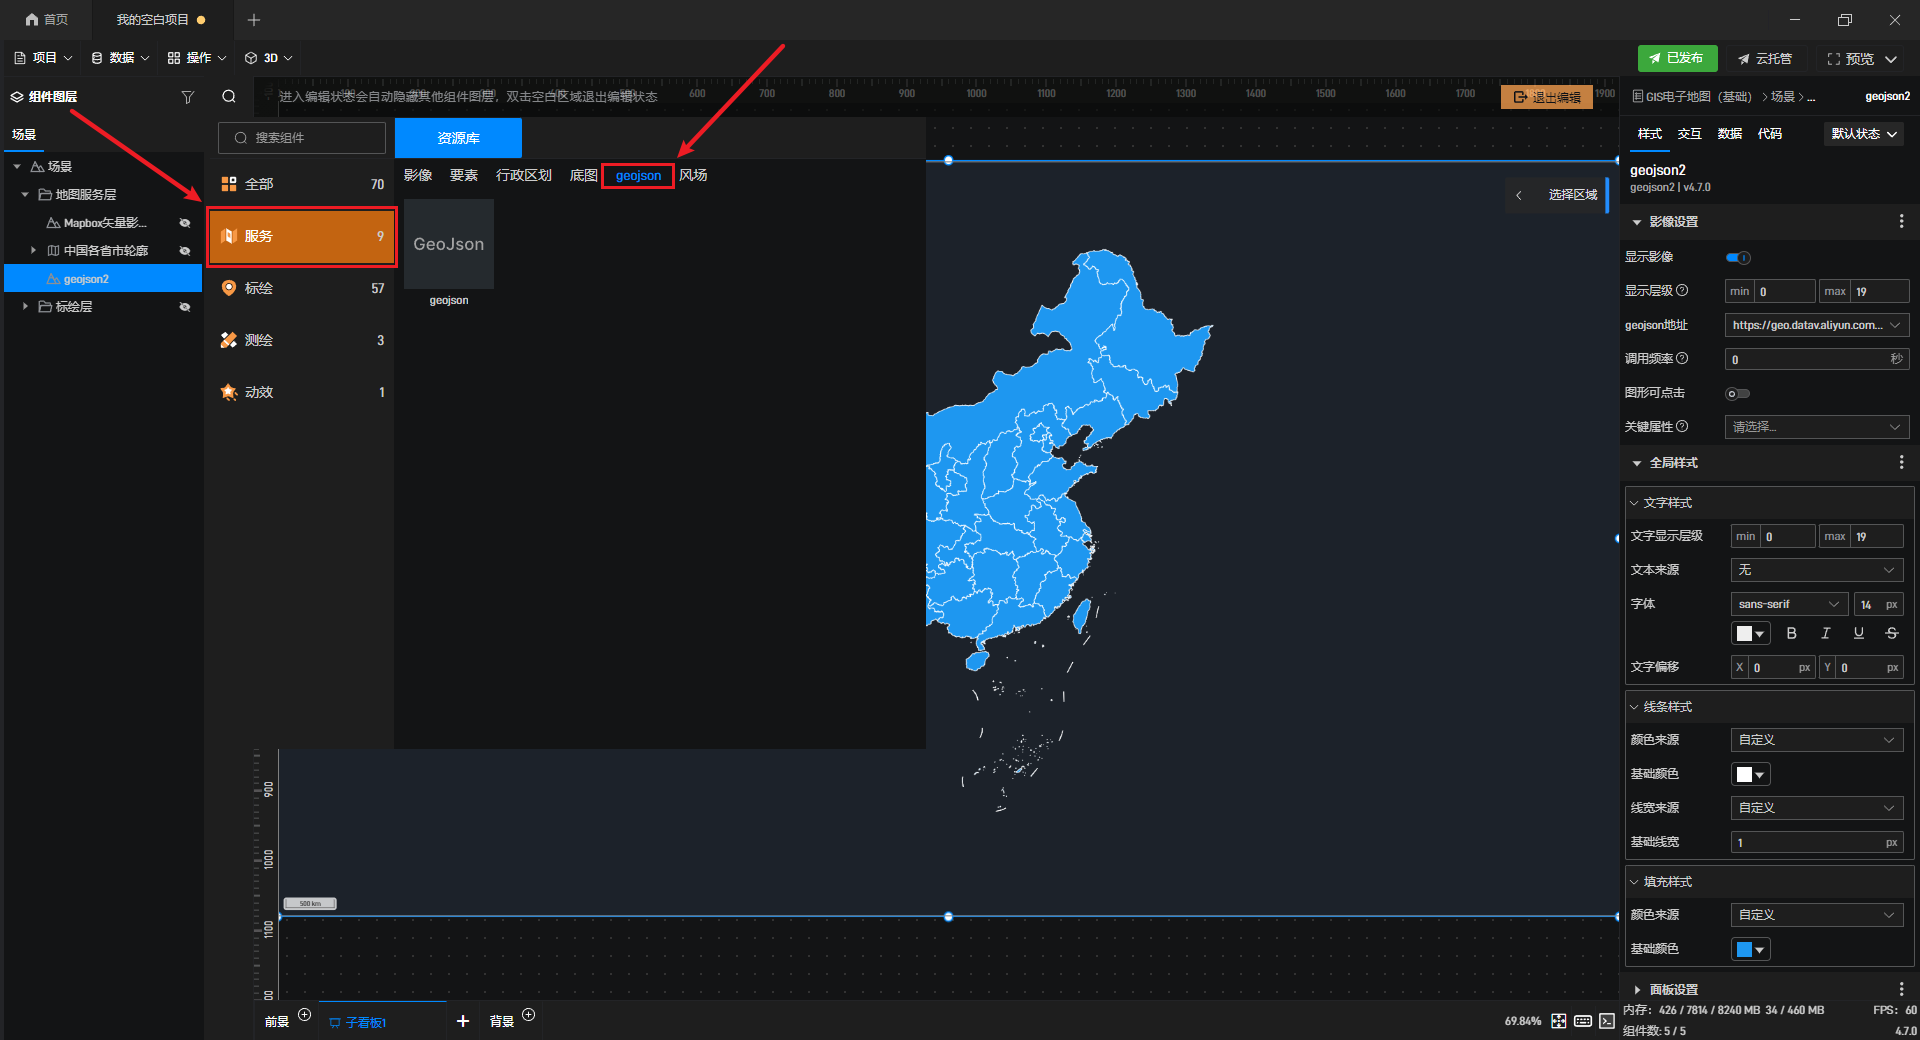This screenshot has width=1920, height=1040.
Task: Open the font family sans-serif dropdown
Action: point(1788,604)
